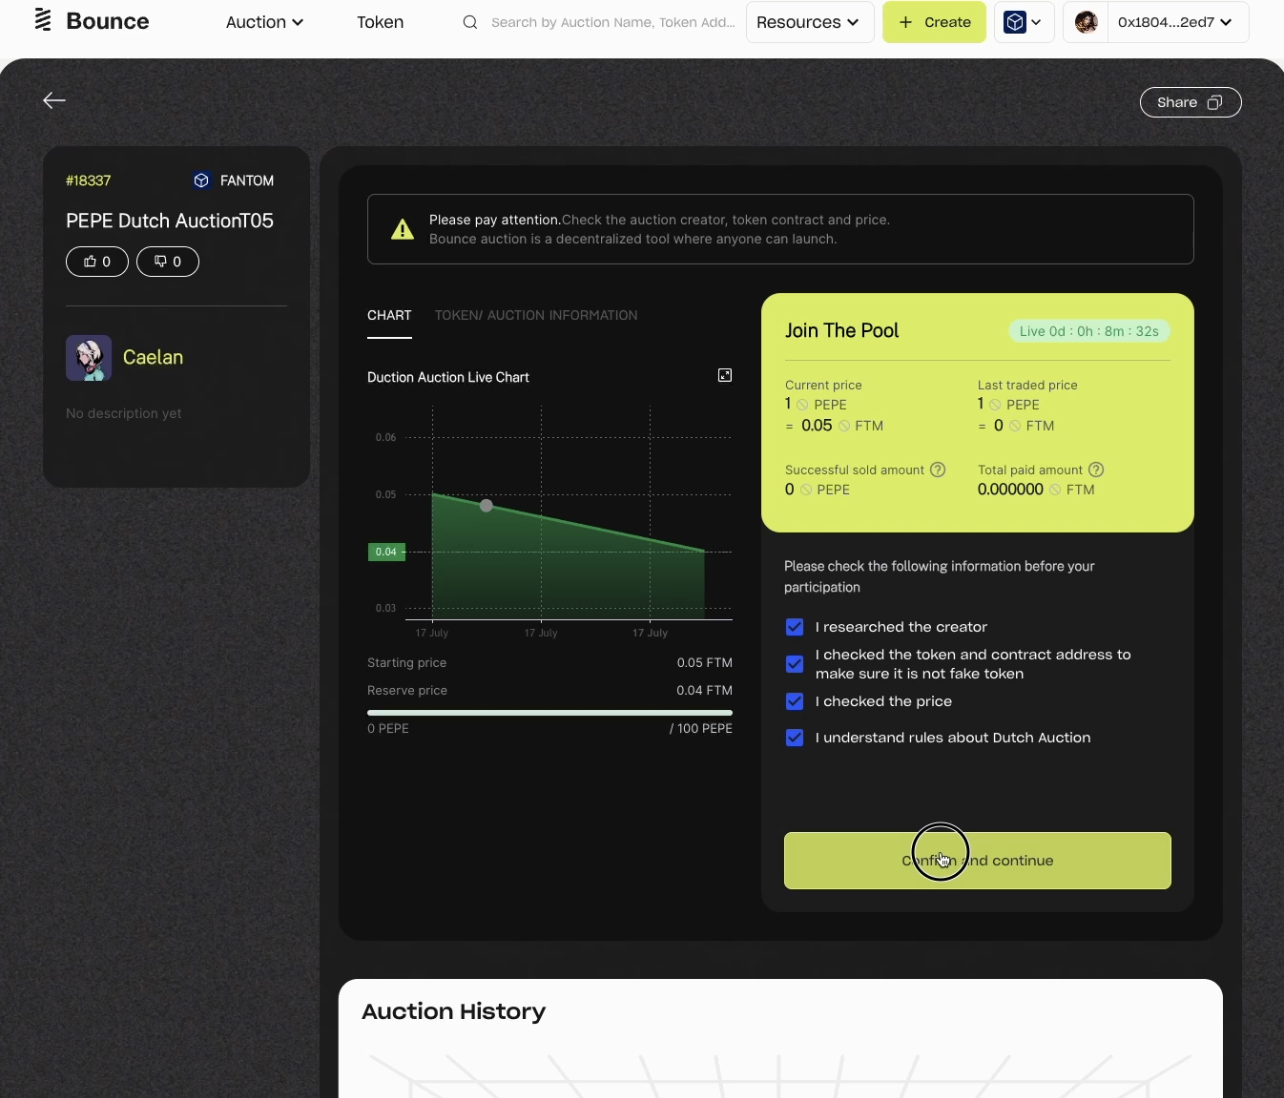Screen dimensions: 1284x1098
Task: Toggle 'I checked the price' checkbox
Action: (x=795, y=702)
